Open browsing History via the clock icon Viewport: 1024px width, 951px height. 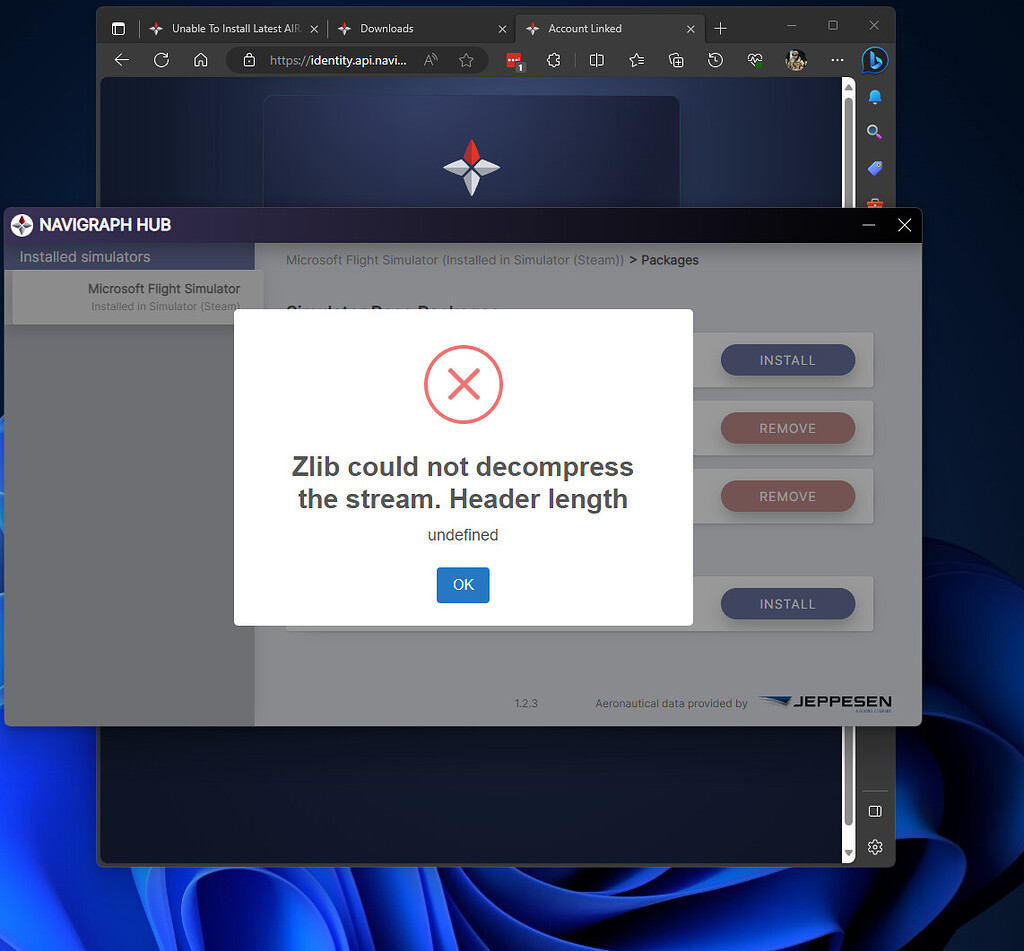(x=715, y=60)
